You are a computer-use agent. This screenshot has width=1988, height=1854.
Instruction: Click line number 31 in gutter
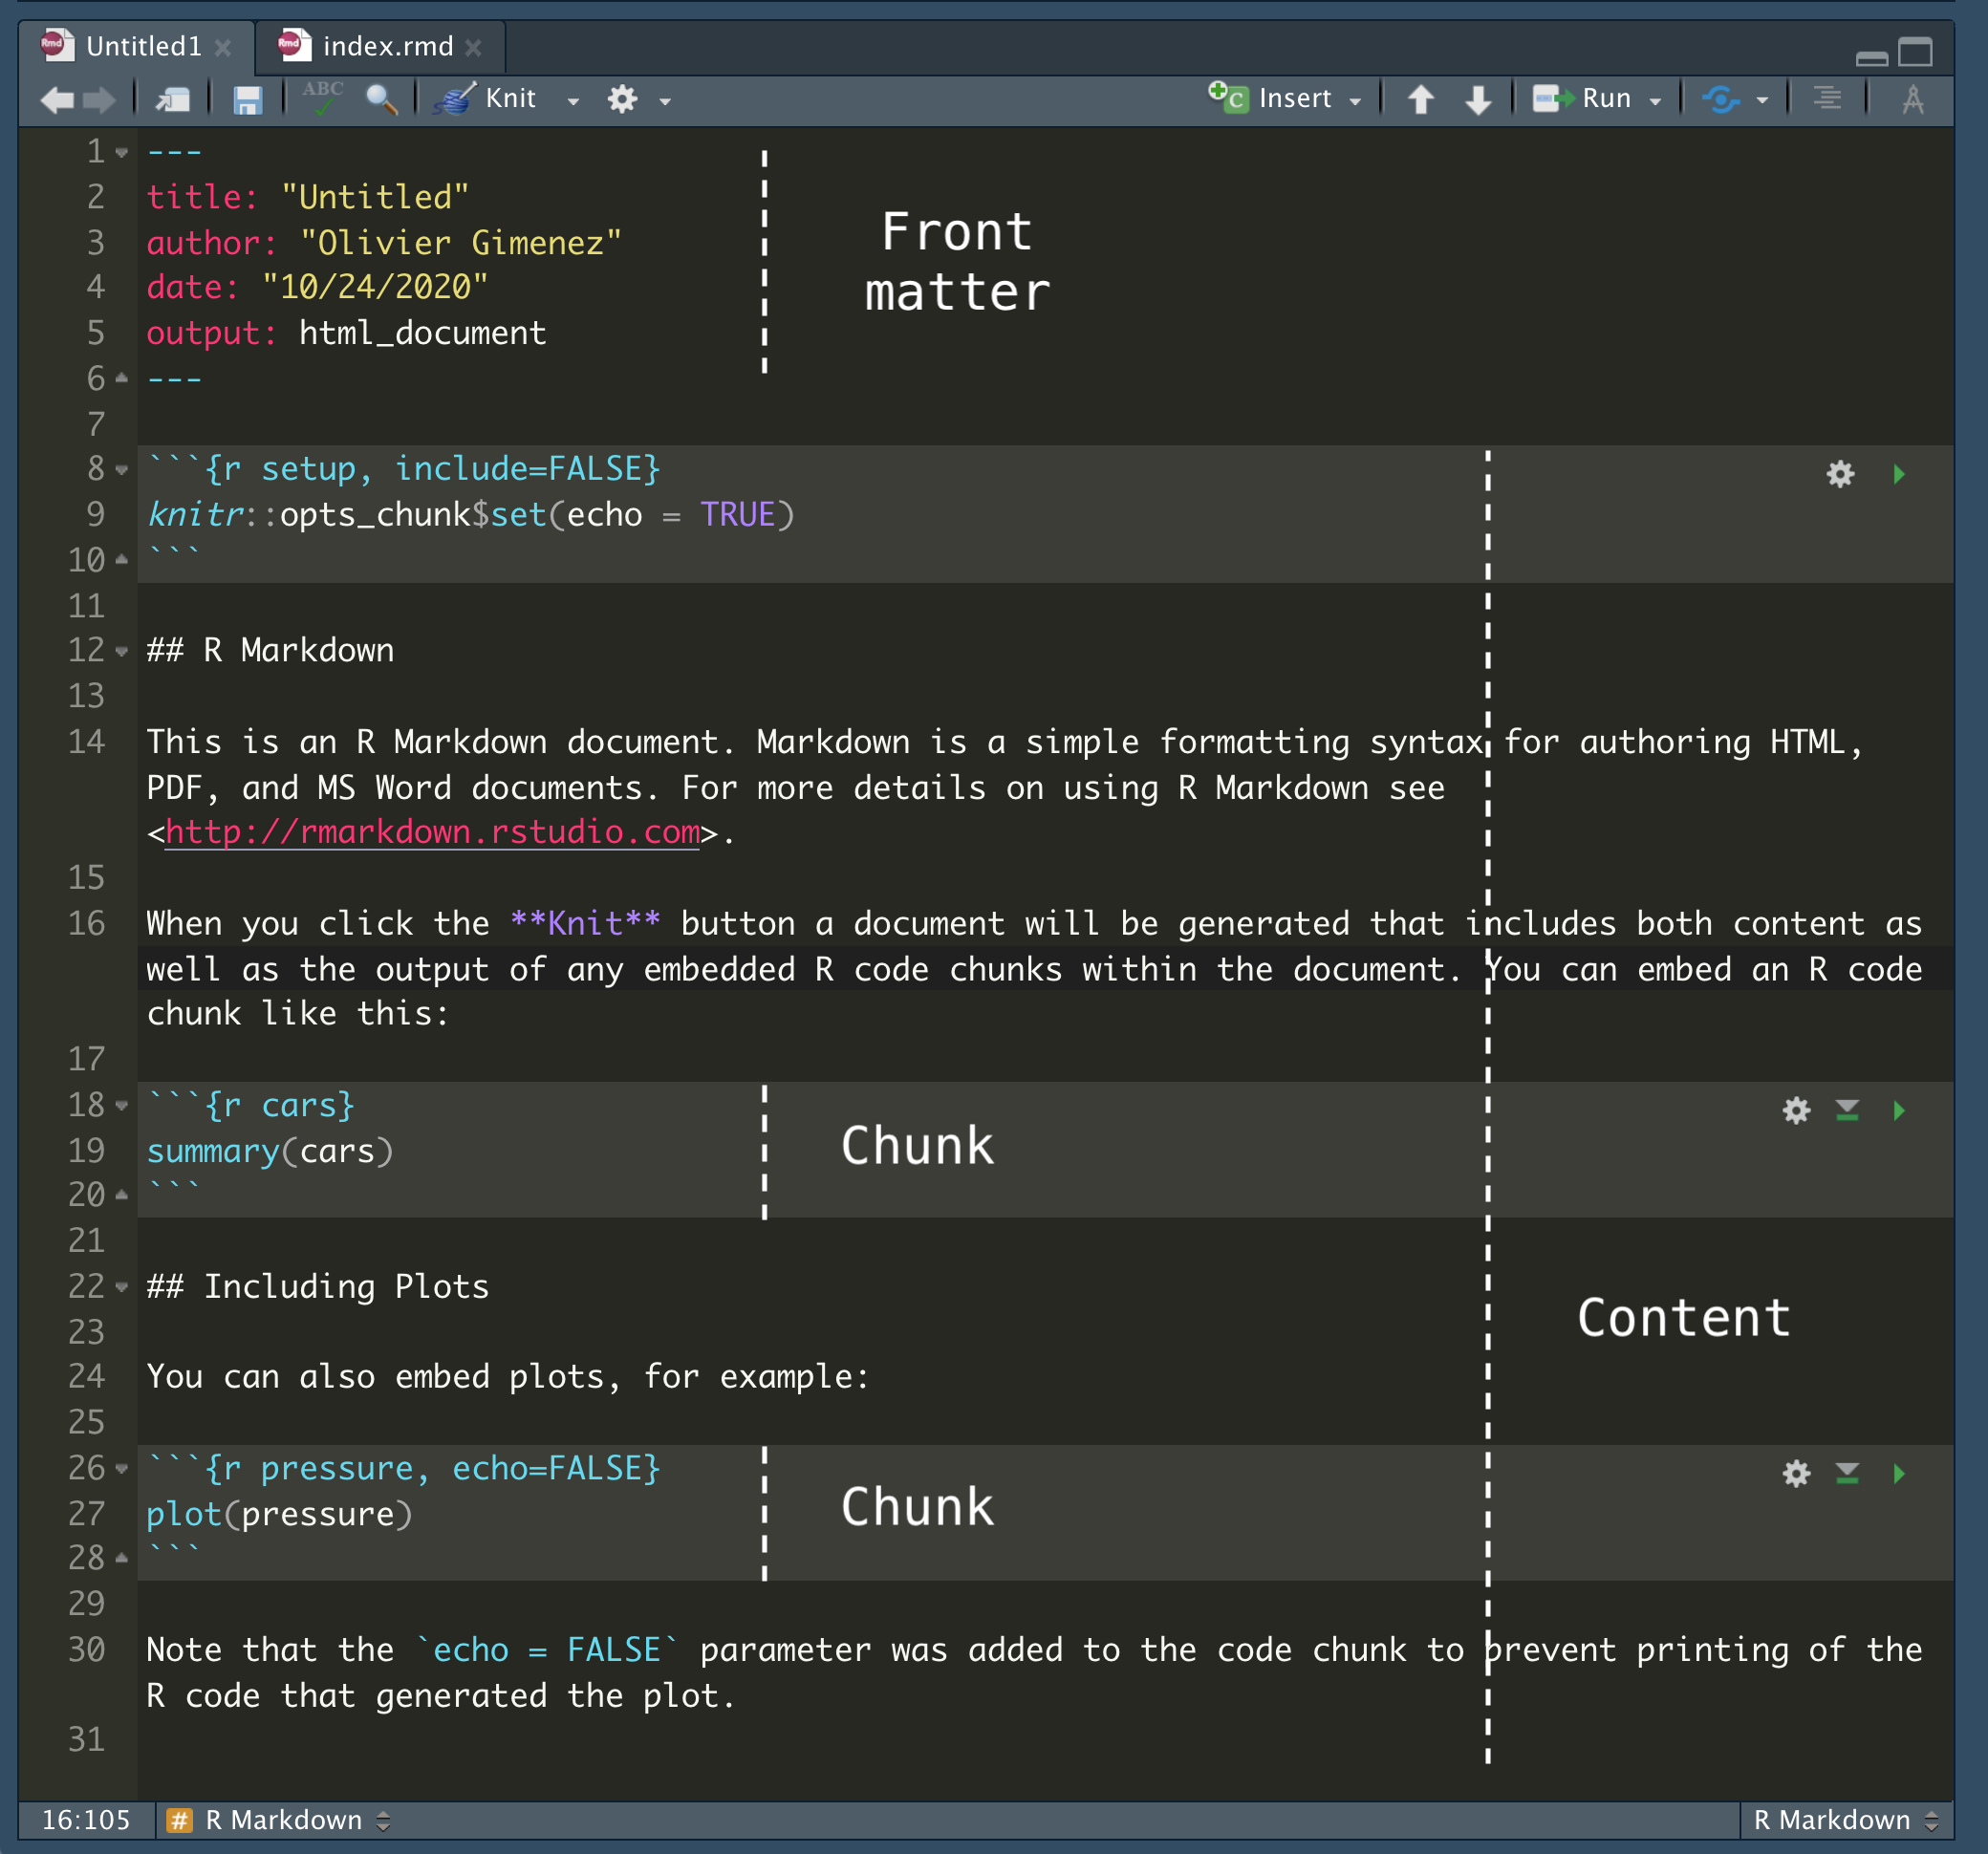(86, 1740)
